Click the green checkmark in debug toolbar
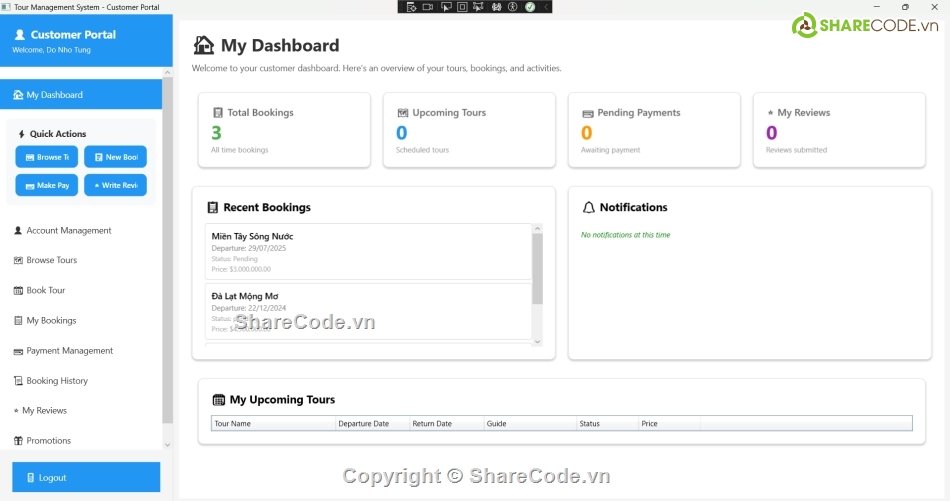 pyautogui.click(x=530, y=7)
